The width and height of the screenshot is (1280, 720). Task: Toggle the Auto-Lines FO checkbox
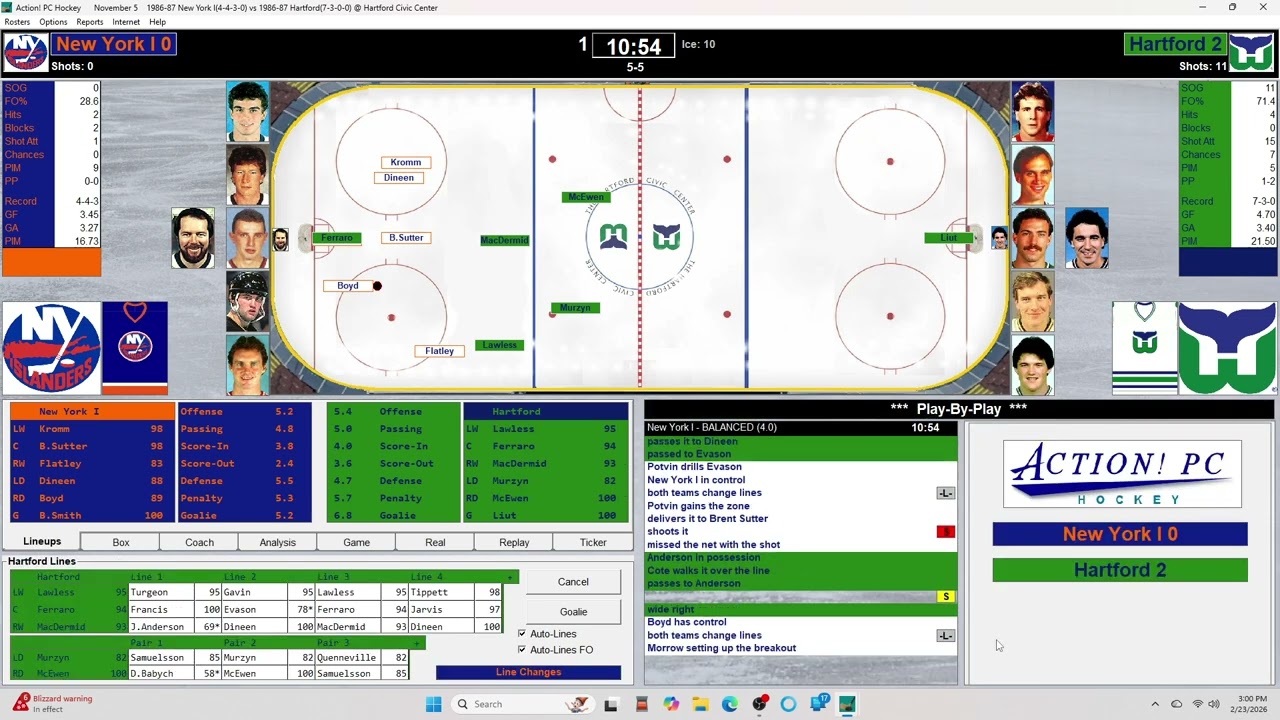point(521,650)
